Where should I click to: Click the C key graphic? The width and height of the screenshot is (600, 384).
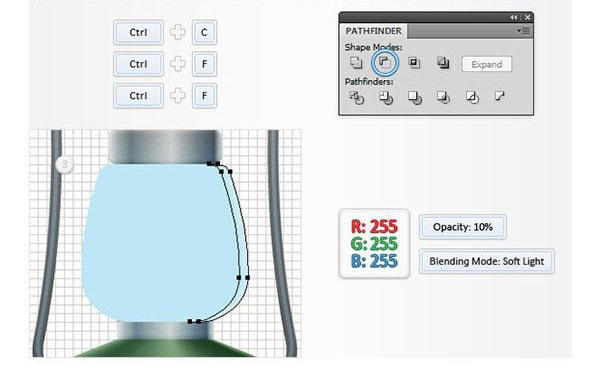point(204,33)
